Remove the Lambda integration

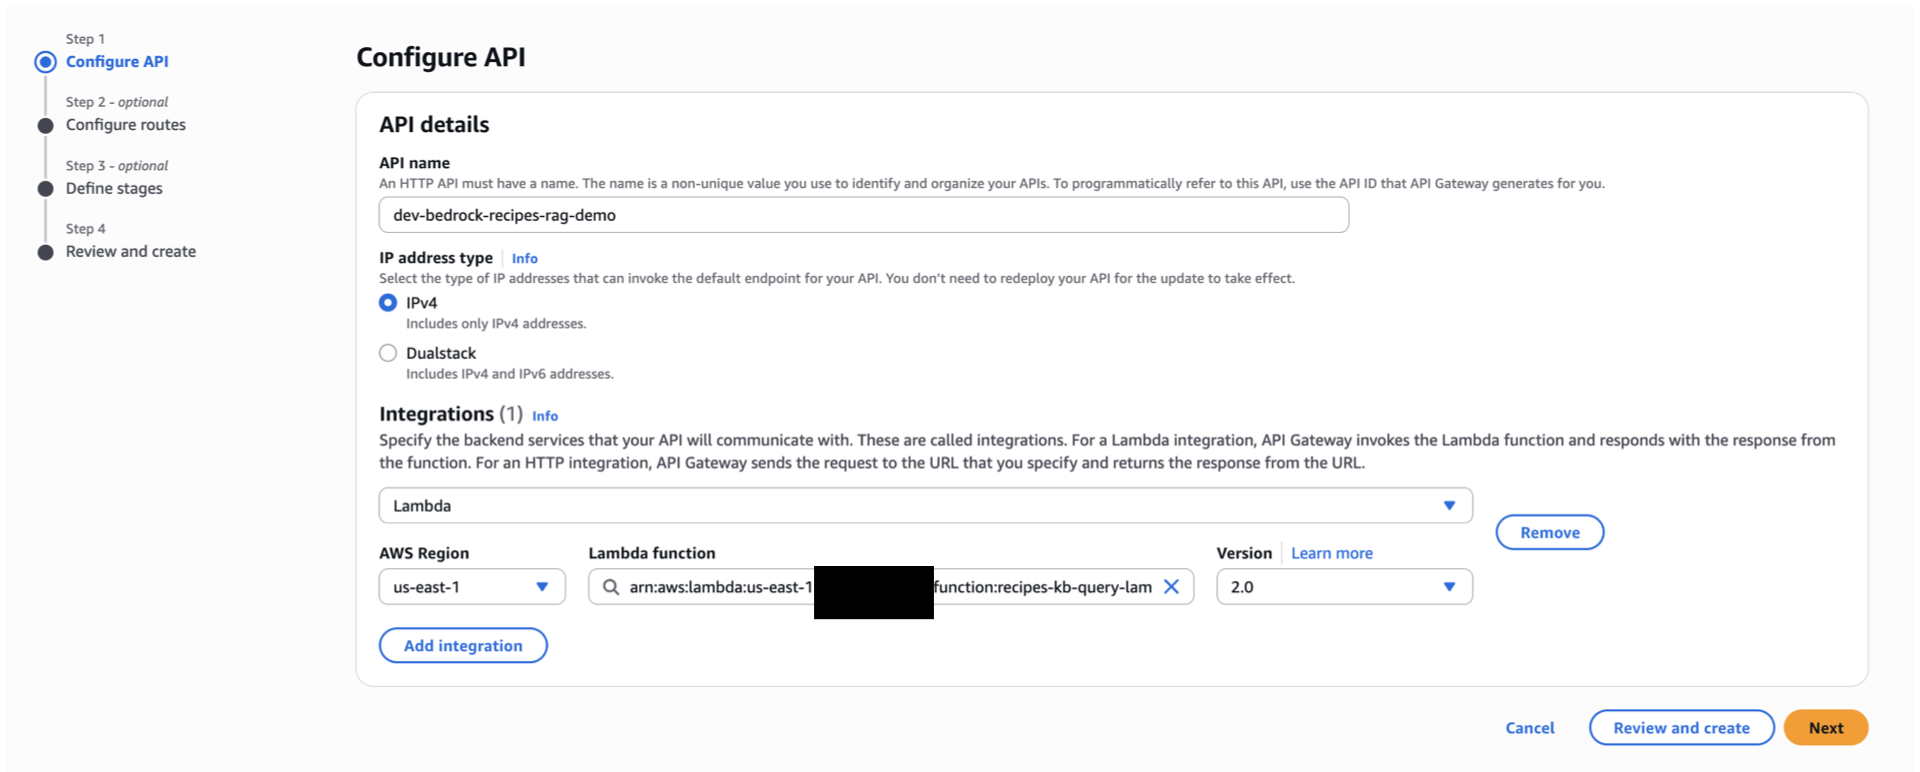[1549, 533]
